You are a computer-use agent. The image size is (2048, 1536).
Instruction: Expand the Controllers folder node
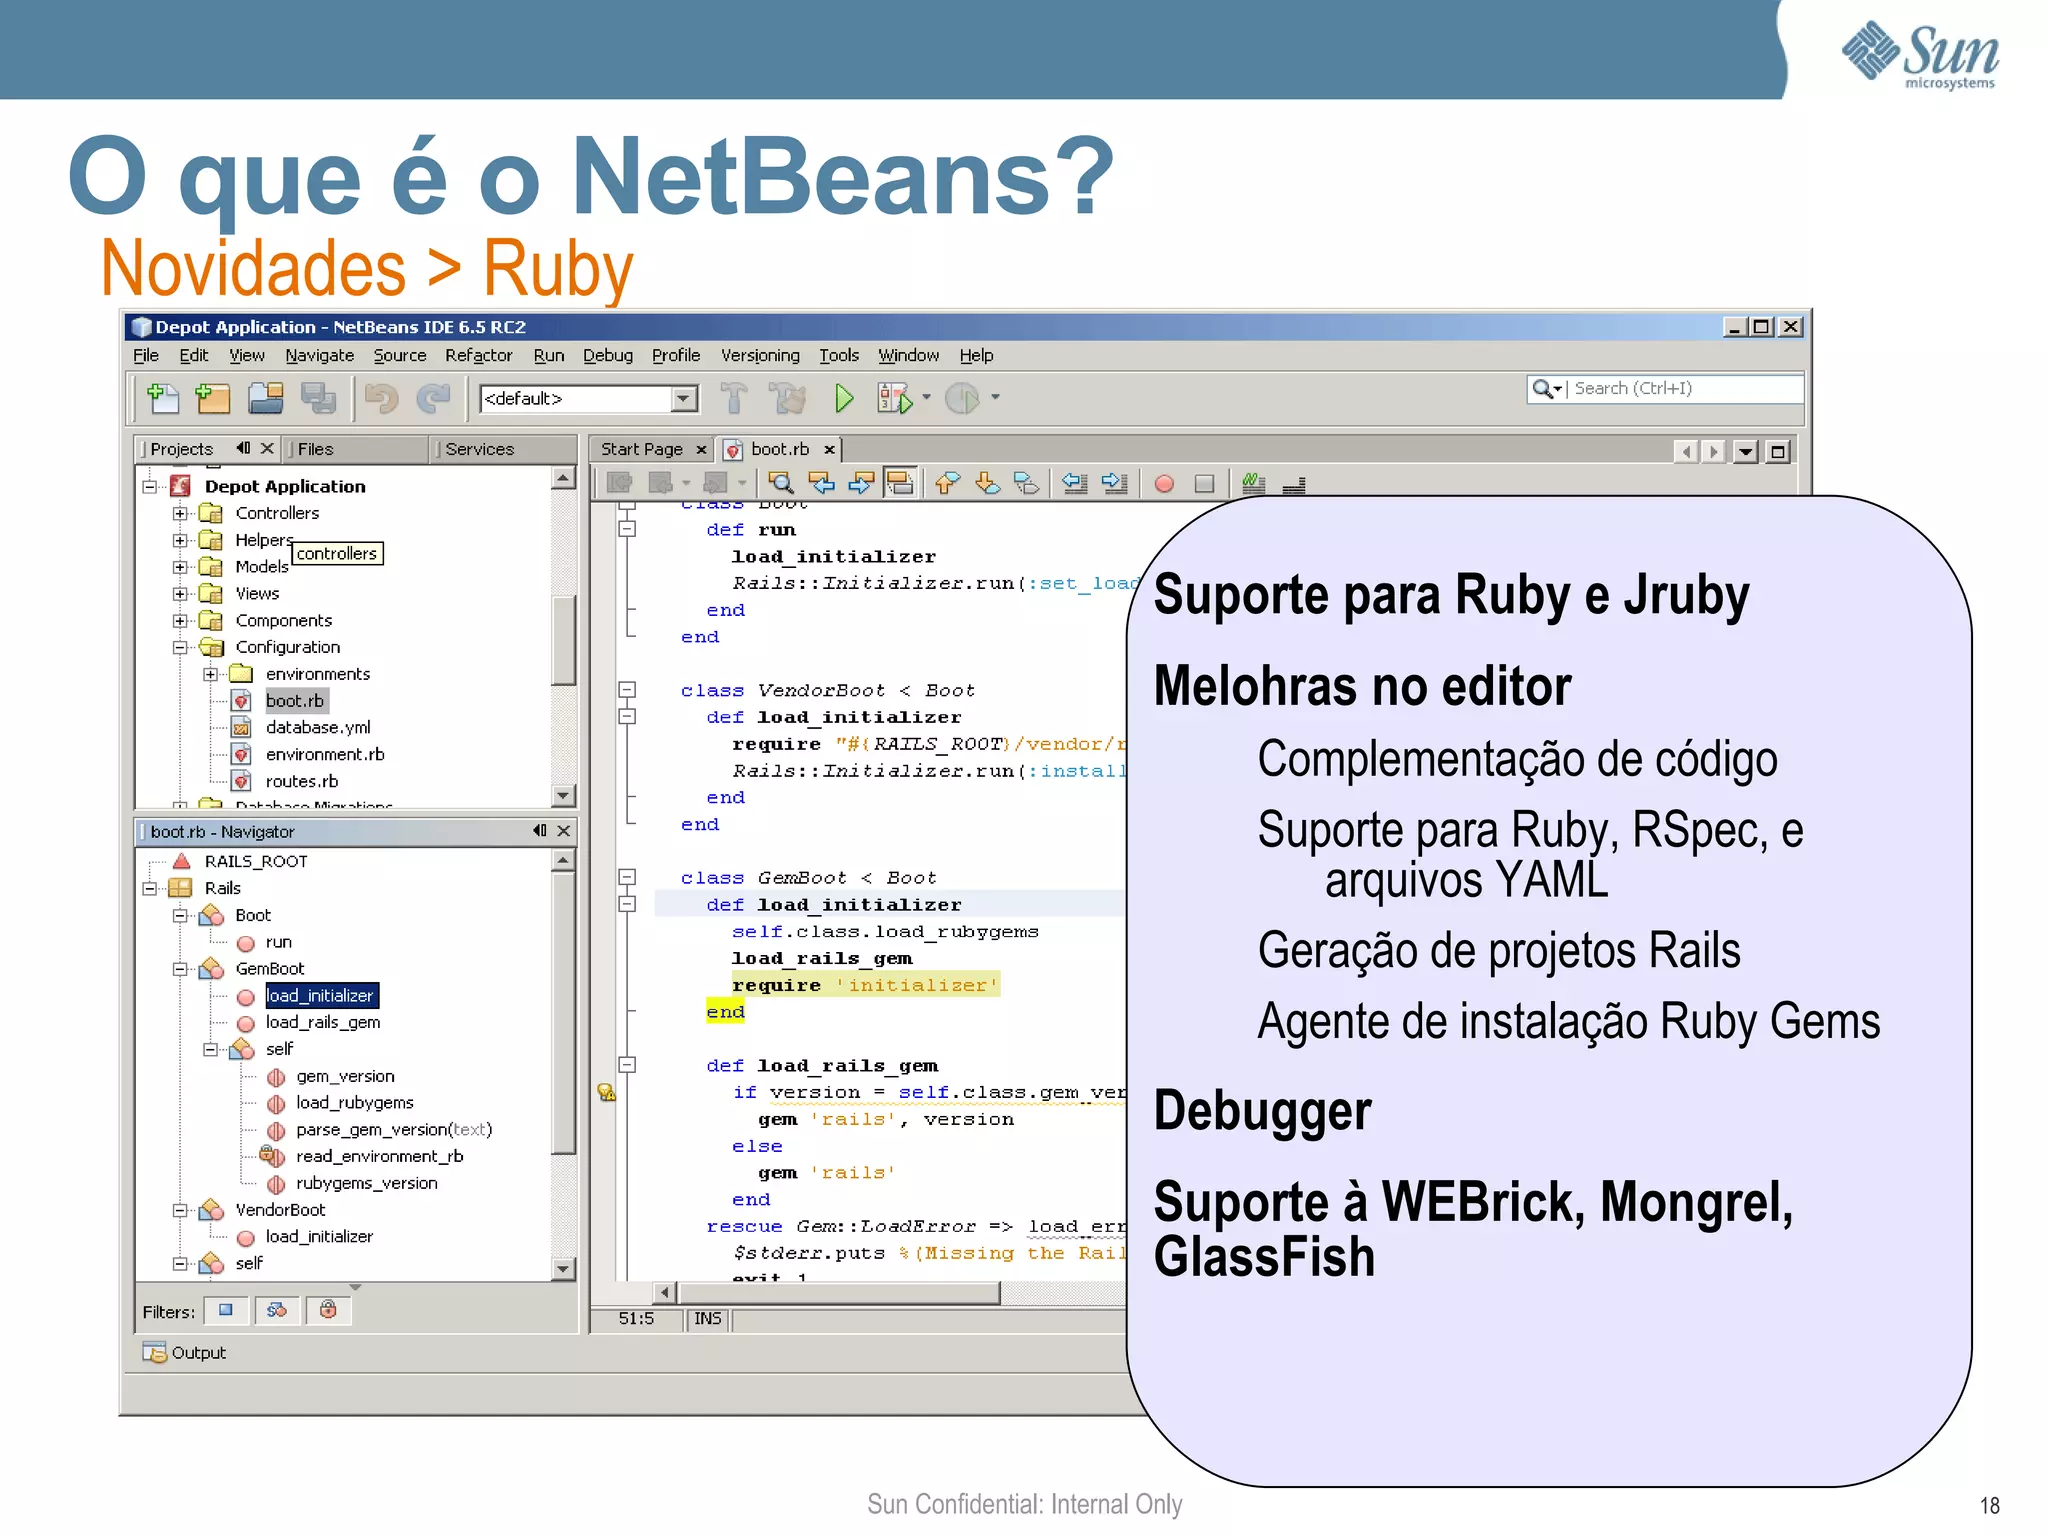180,513
